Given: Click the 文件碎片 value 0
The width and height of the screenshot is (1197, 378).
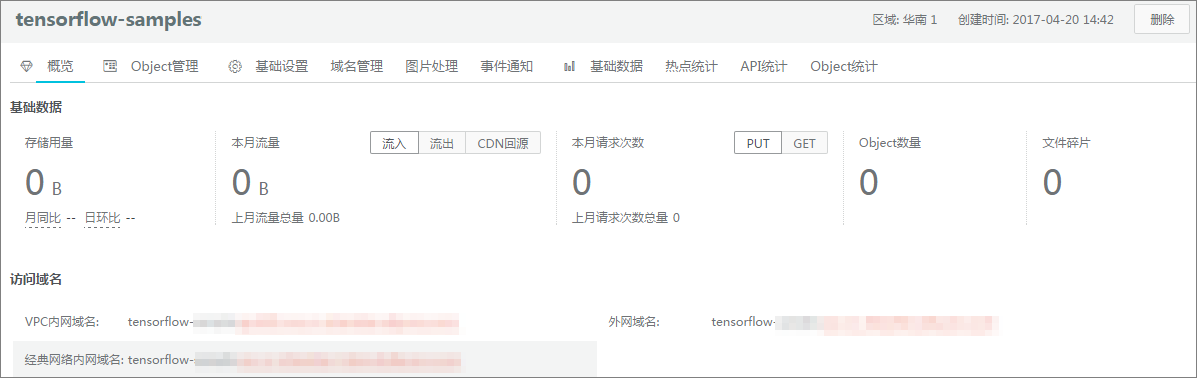Looking at the screenshot, I should (x=1053, y=183).
